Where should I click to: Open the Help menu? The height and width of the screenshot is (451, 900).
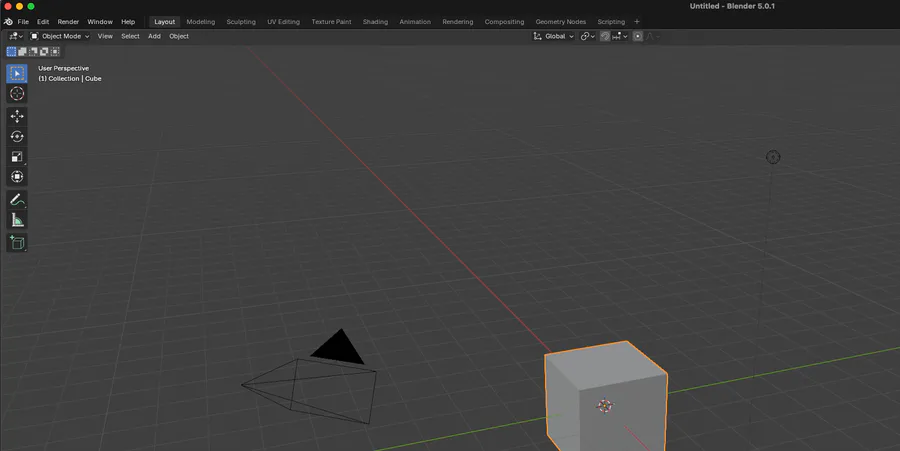point(128,22)
